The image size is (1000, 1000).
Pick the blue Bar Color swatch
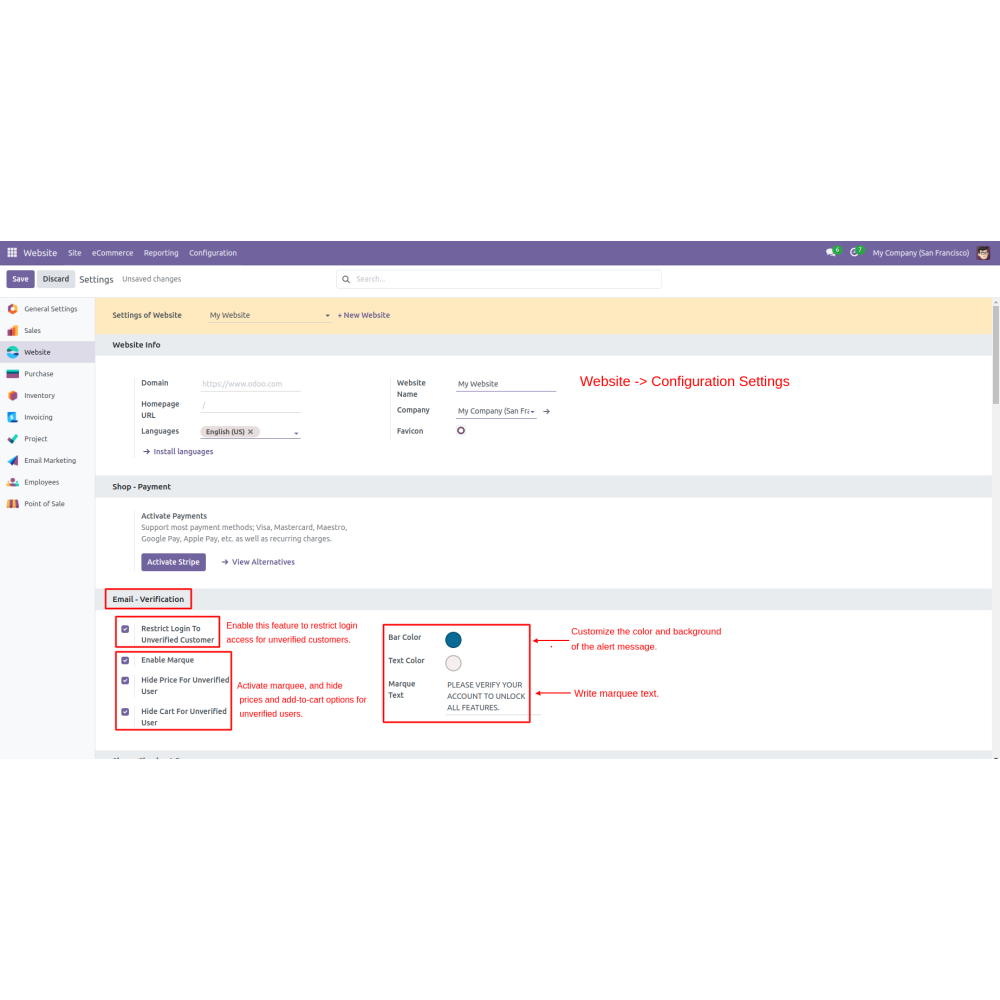point(453,640)
